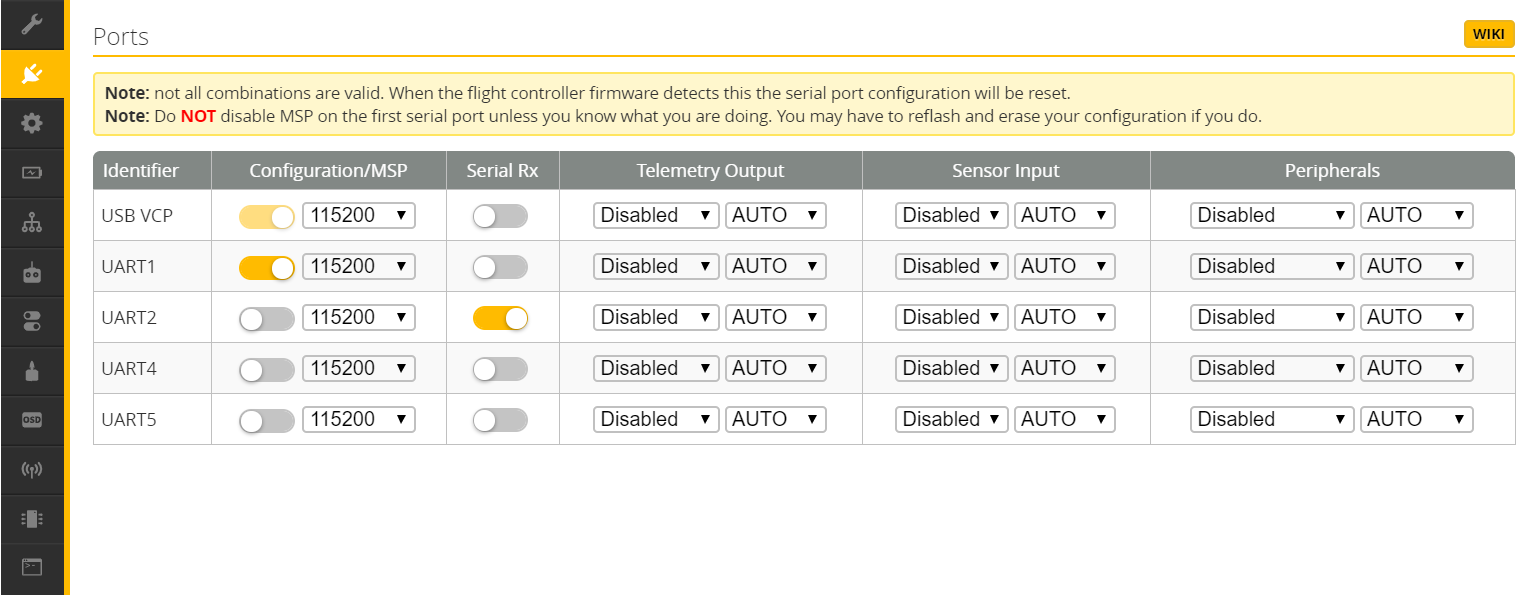Click the Ports plug icon in sidebar
1520x595 pixels.
tap(32, 74)
